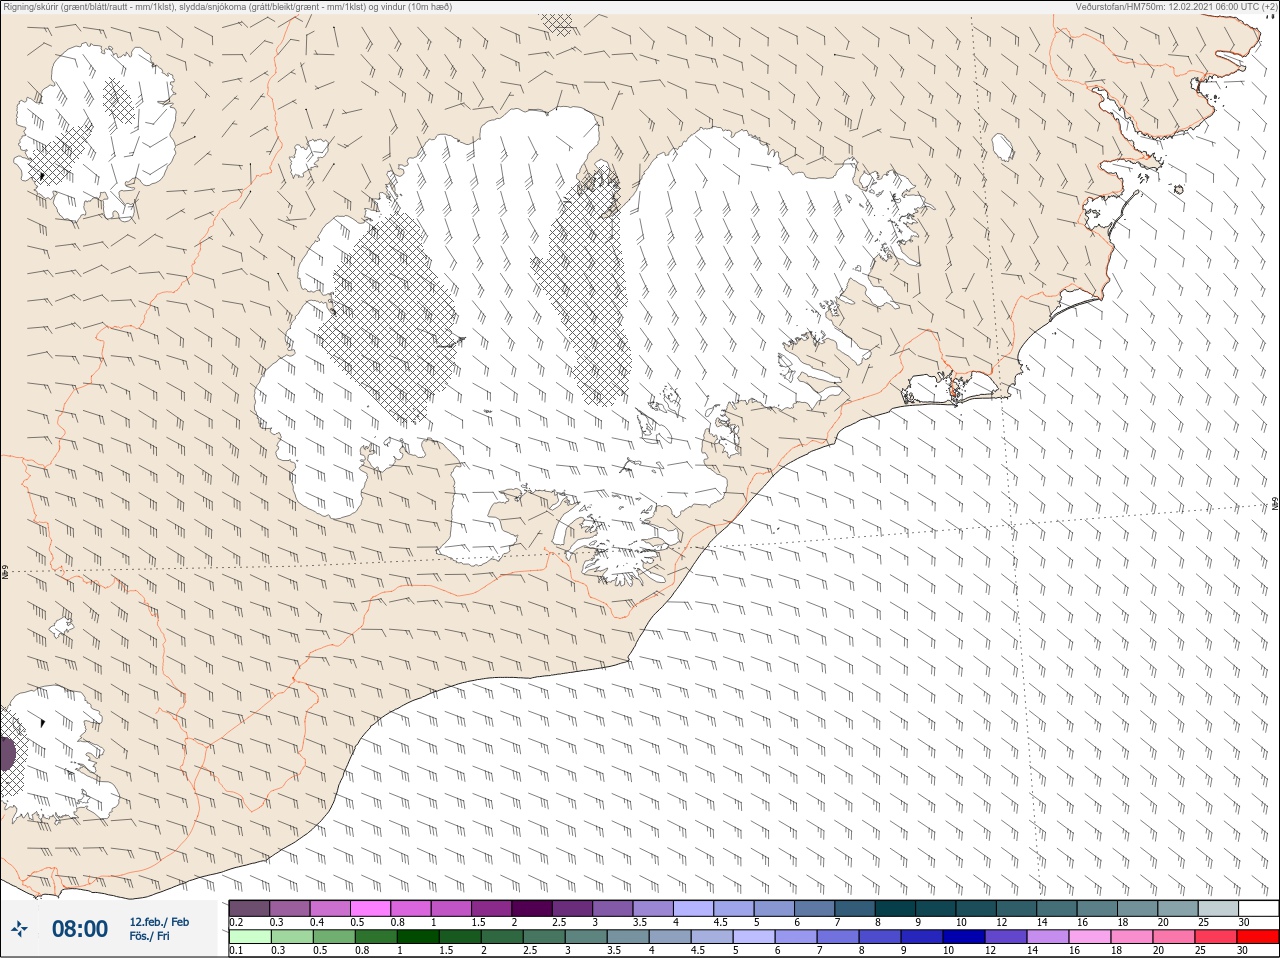Pick the white swatch above 30 in legend
The width and height of the screenshot is (1280, 958).
coord(1258,908)
